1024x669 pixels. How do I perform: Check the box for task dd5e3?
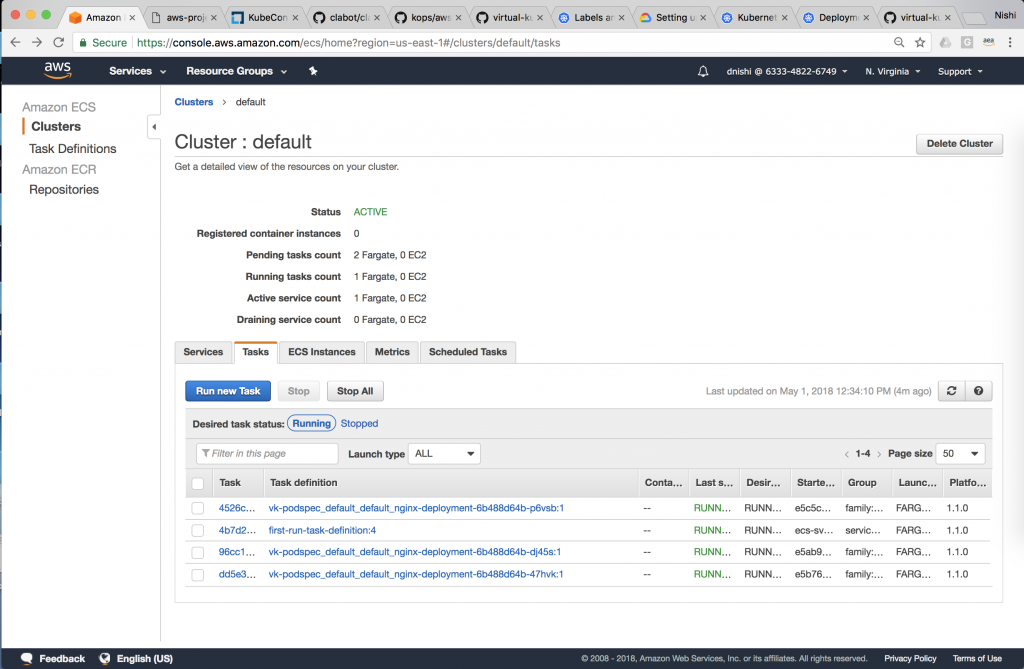tap(198, 575)
